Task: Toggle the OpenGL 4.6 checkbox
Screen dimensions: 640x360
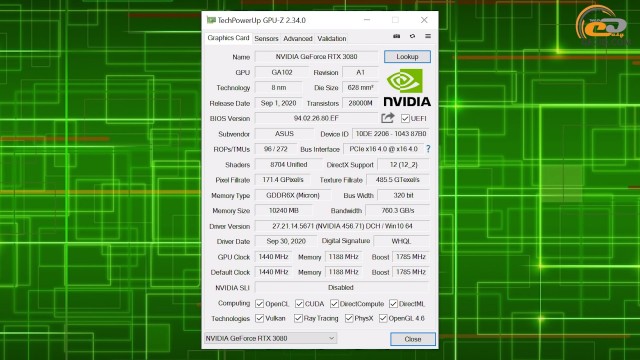Action: coord(383,318)
